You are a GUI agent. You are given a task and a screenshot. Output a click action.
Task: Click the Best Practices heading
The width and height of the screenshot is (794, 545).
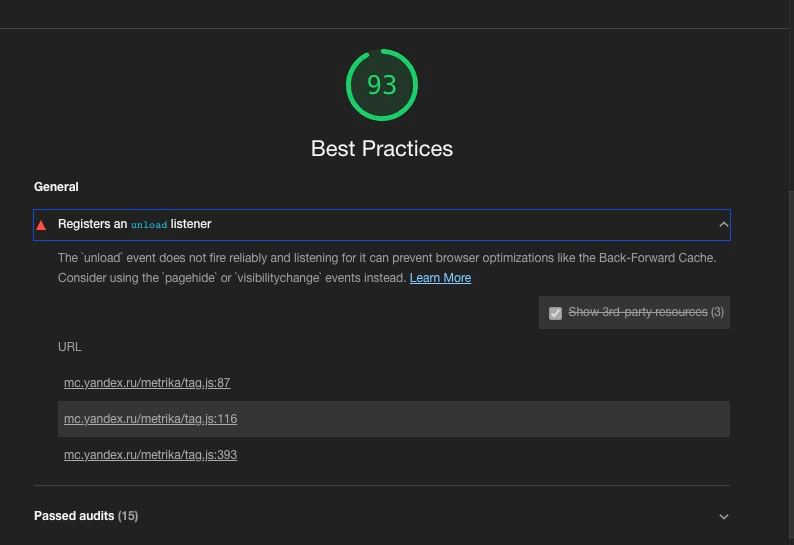pos(382,149)
